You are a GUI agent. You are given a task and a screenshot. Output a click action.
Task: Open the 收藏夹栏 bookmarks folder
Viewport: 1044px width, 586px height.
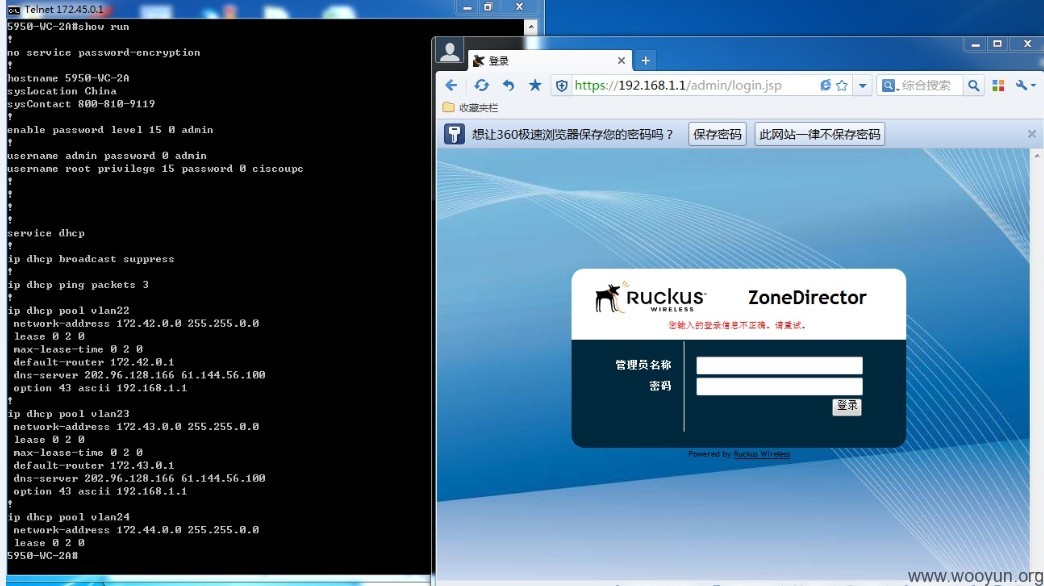click(x=470, y=107)
